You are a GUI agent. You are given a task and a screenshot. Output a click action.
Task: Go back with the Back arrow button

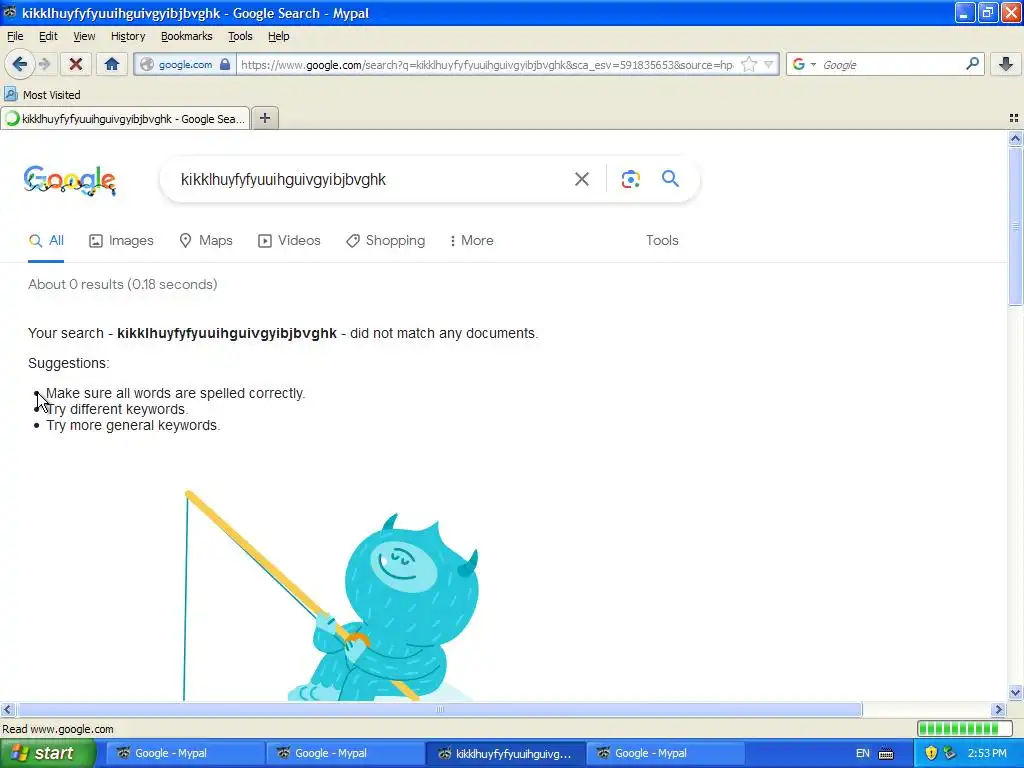pyautogui.click(x=20, y=64)
